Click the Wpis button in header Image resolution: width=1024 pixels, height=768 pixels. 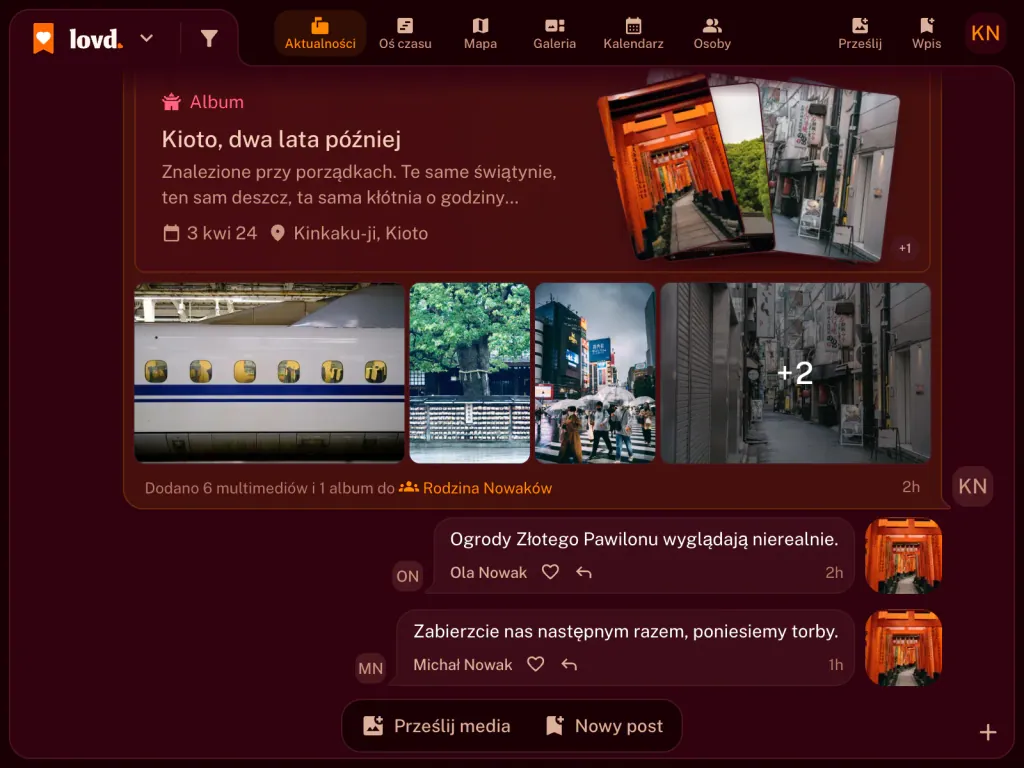[926, 34]
